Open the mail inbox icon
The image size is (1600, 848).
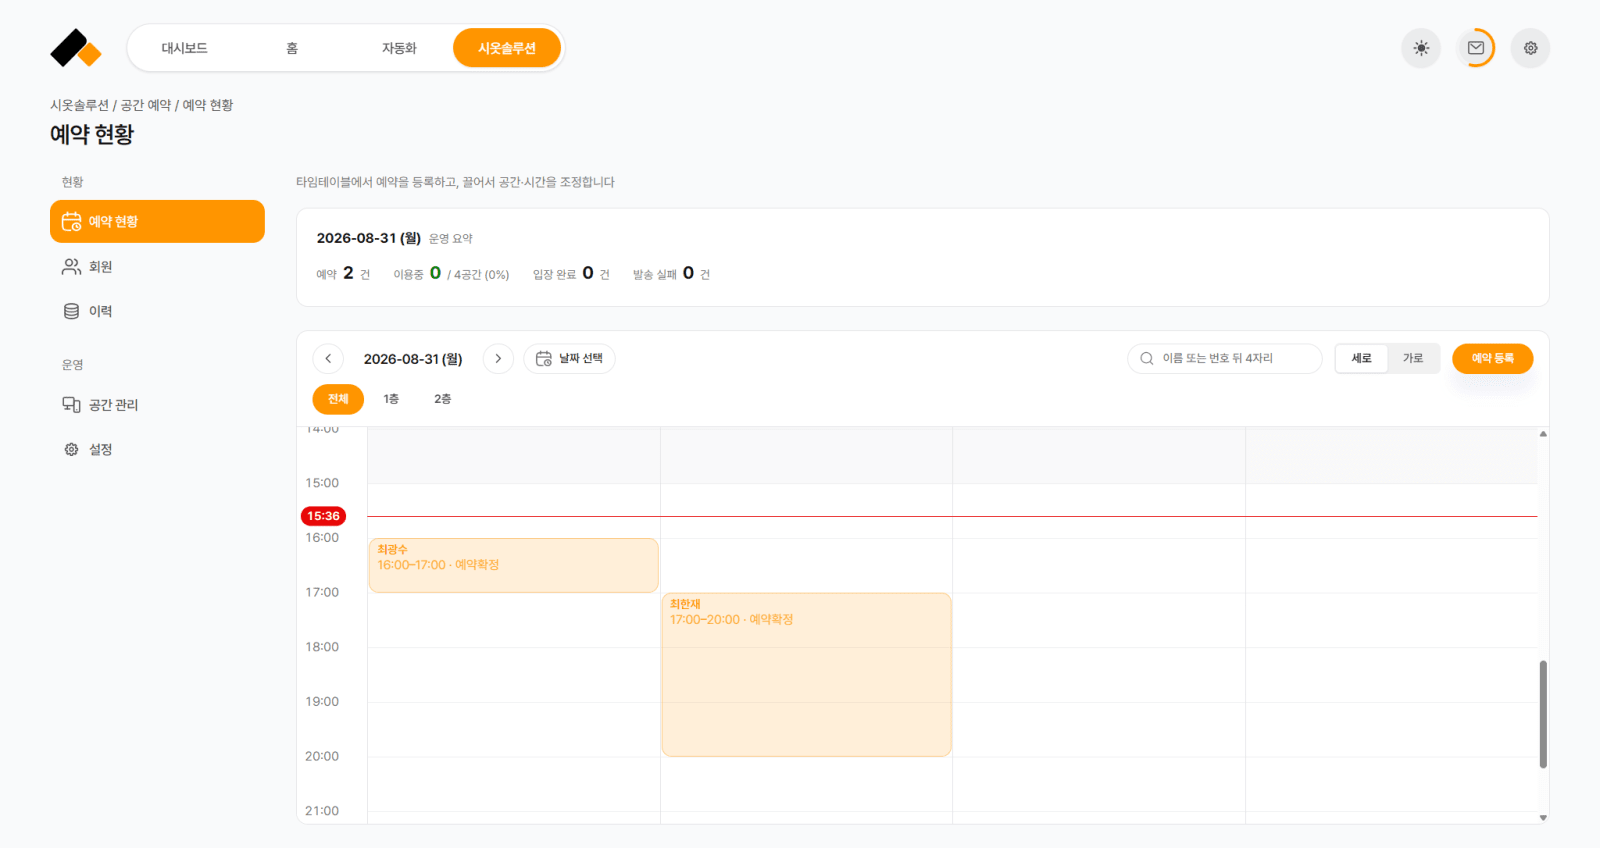point(1476,48)
